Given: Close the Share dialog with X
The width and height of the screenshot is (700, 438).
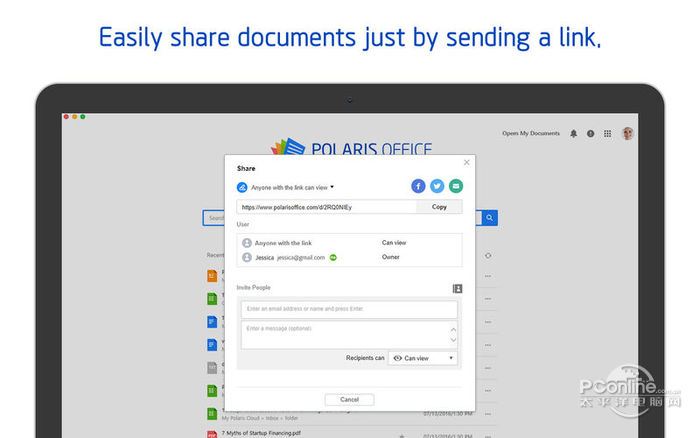Looking at the screenshot, I should click(467, 163).
